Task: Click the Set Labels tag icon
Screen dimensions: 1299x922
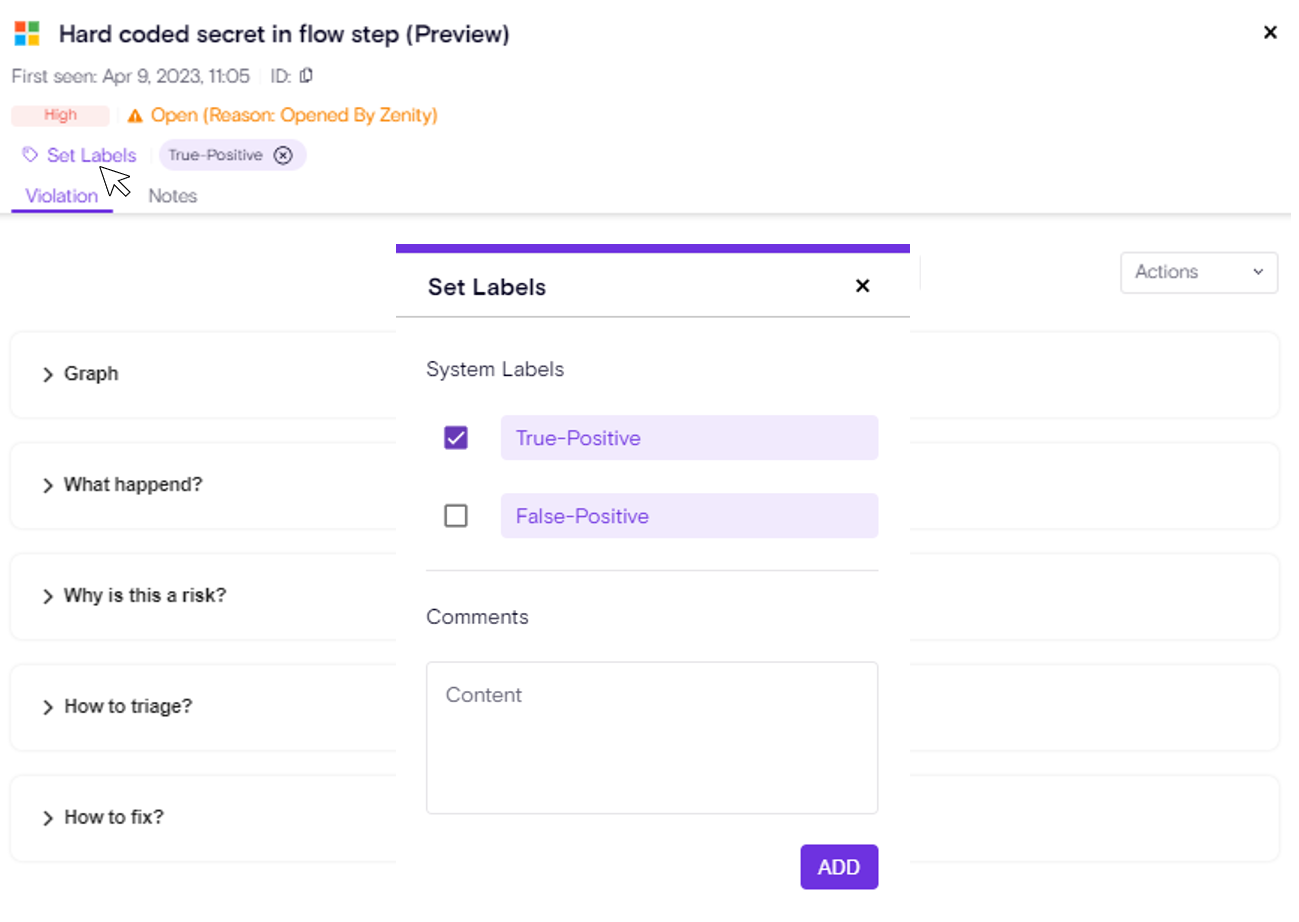Action: tap(30, 155)
